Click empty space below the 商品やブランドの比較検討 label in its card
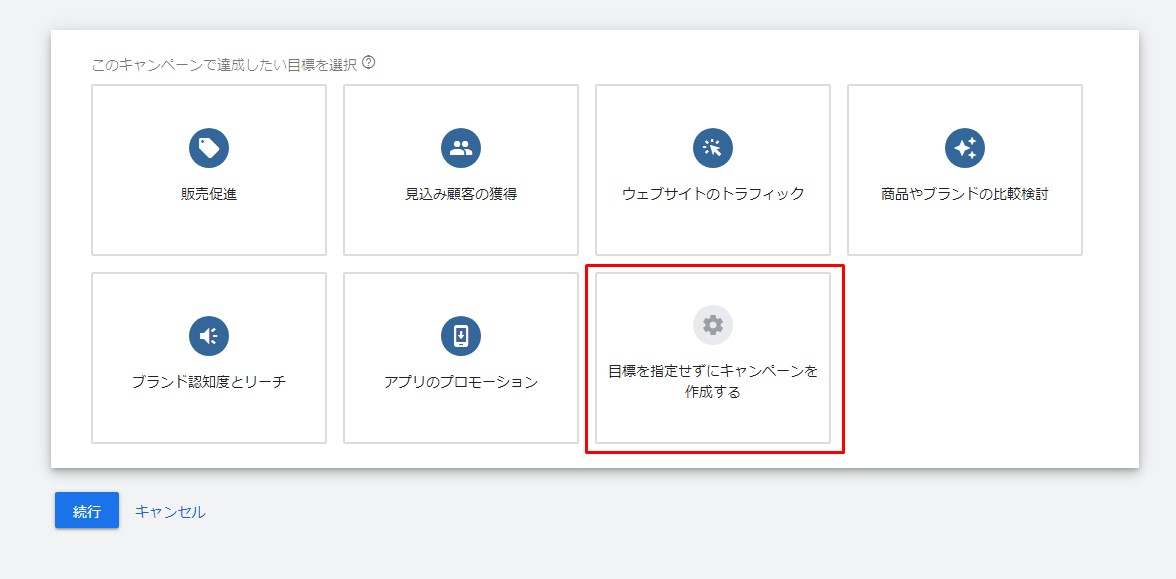 pyautogui.click(x=965, y=230)
